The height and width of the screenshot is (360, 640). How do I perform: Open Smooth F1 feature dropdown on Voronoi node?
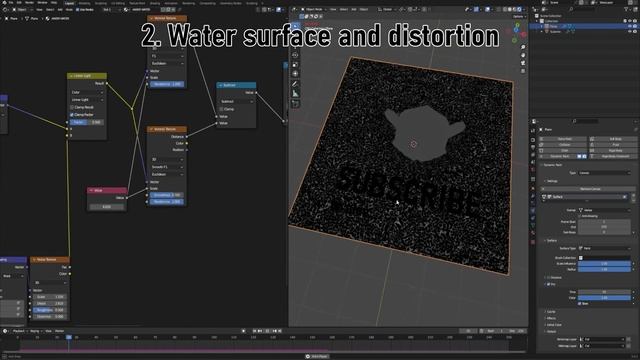pyautogui.click(x=167, y=167)
